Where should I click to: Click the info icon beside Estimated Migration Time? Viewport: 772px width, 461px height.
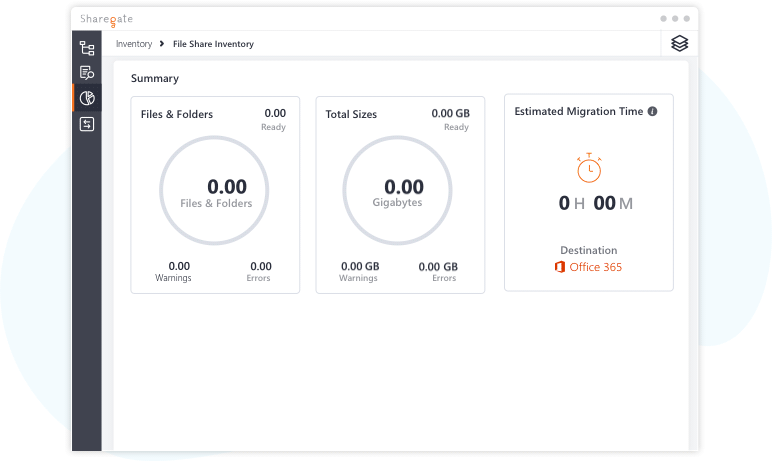click(x=652, y=111)
